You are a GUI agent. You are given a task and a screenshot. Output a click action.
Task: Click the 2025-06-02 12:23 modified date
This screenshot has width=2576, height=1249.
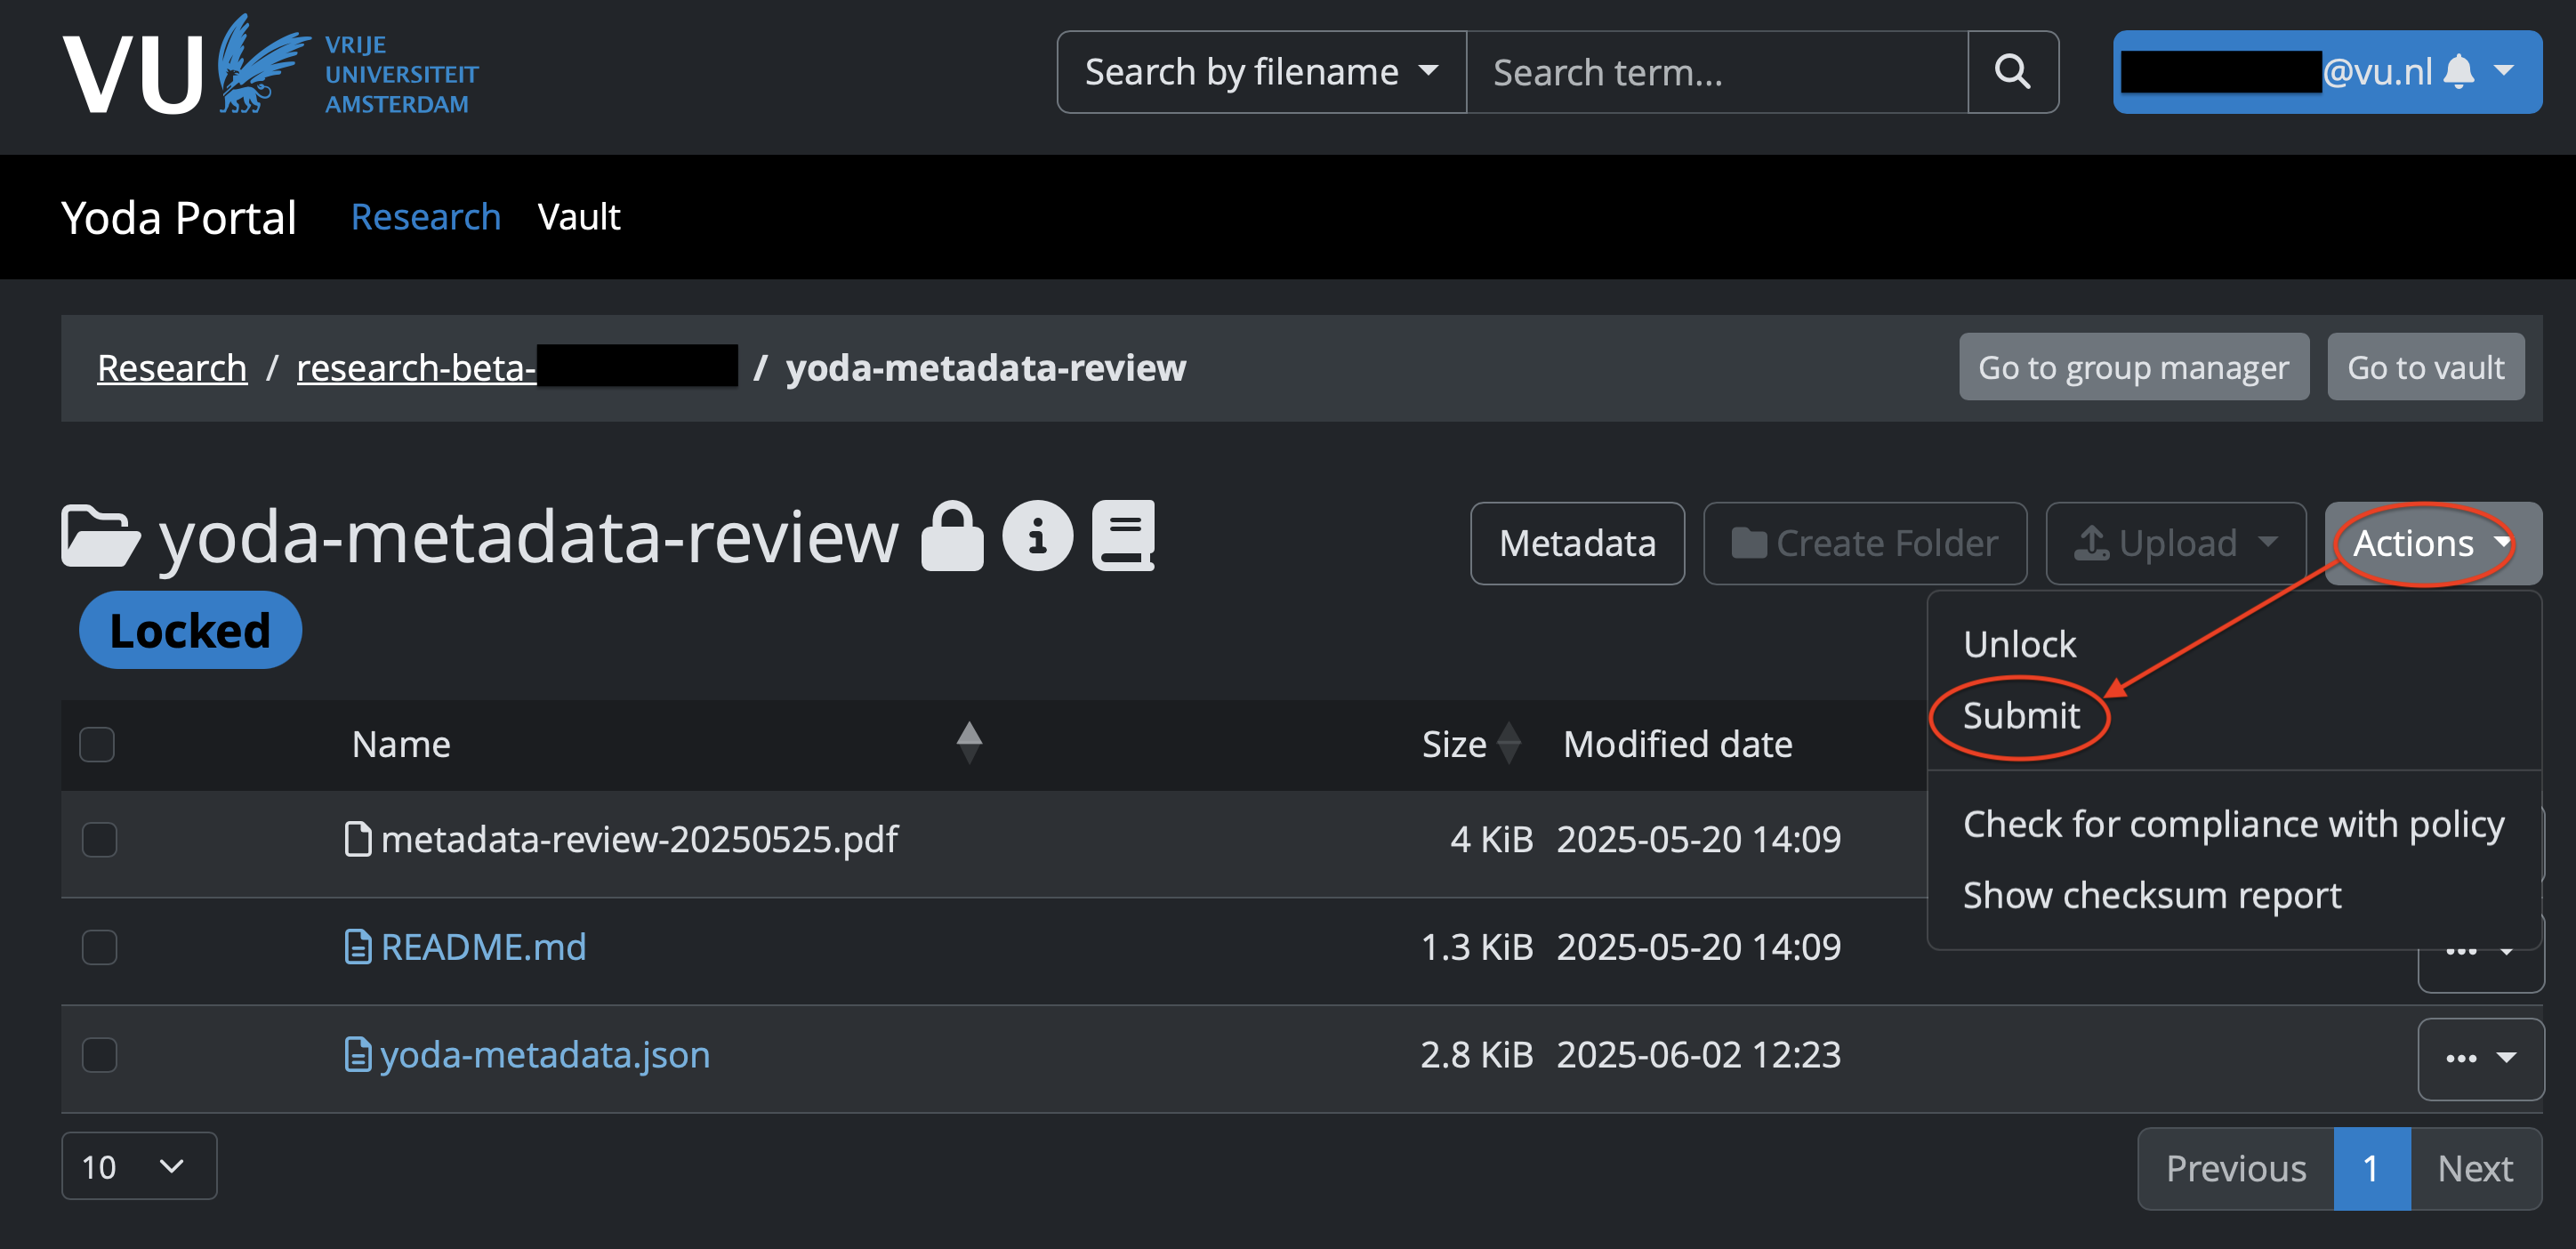click(1698, 1055)
